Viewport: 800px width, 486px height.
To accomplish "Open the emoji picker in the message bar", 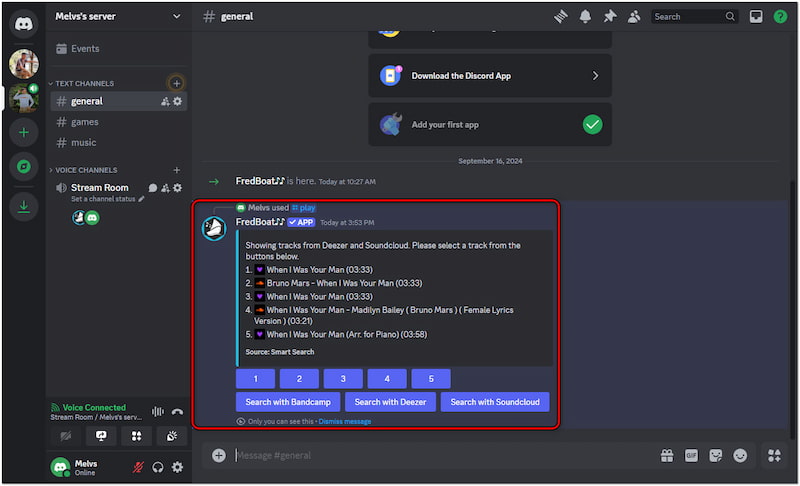I will click(x=740, y=455).
